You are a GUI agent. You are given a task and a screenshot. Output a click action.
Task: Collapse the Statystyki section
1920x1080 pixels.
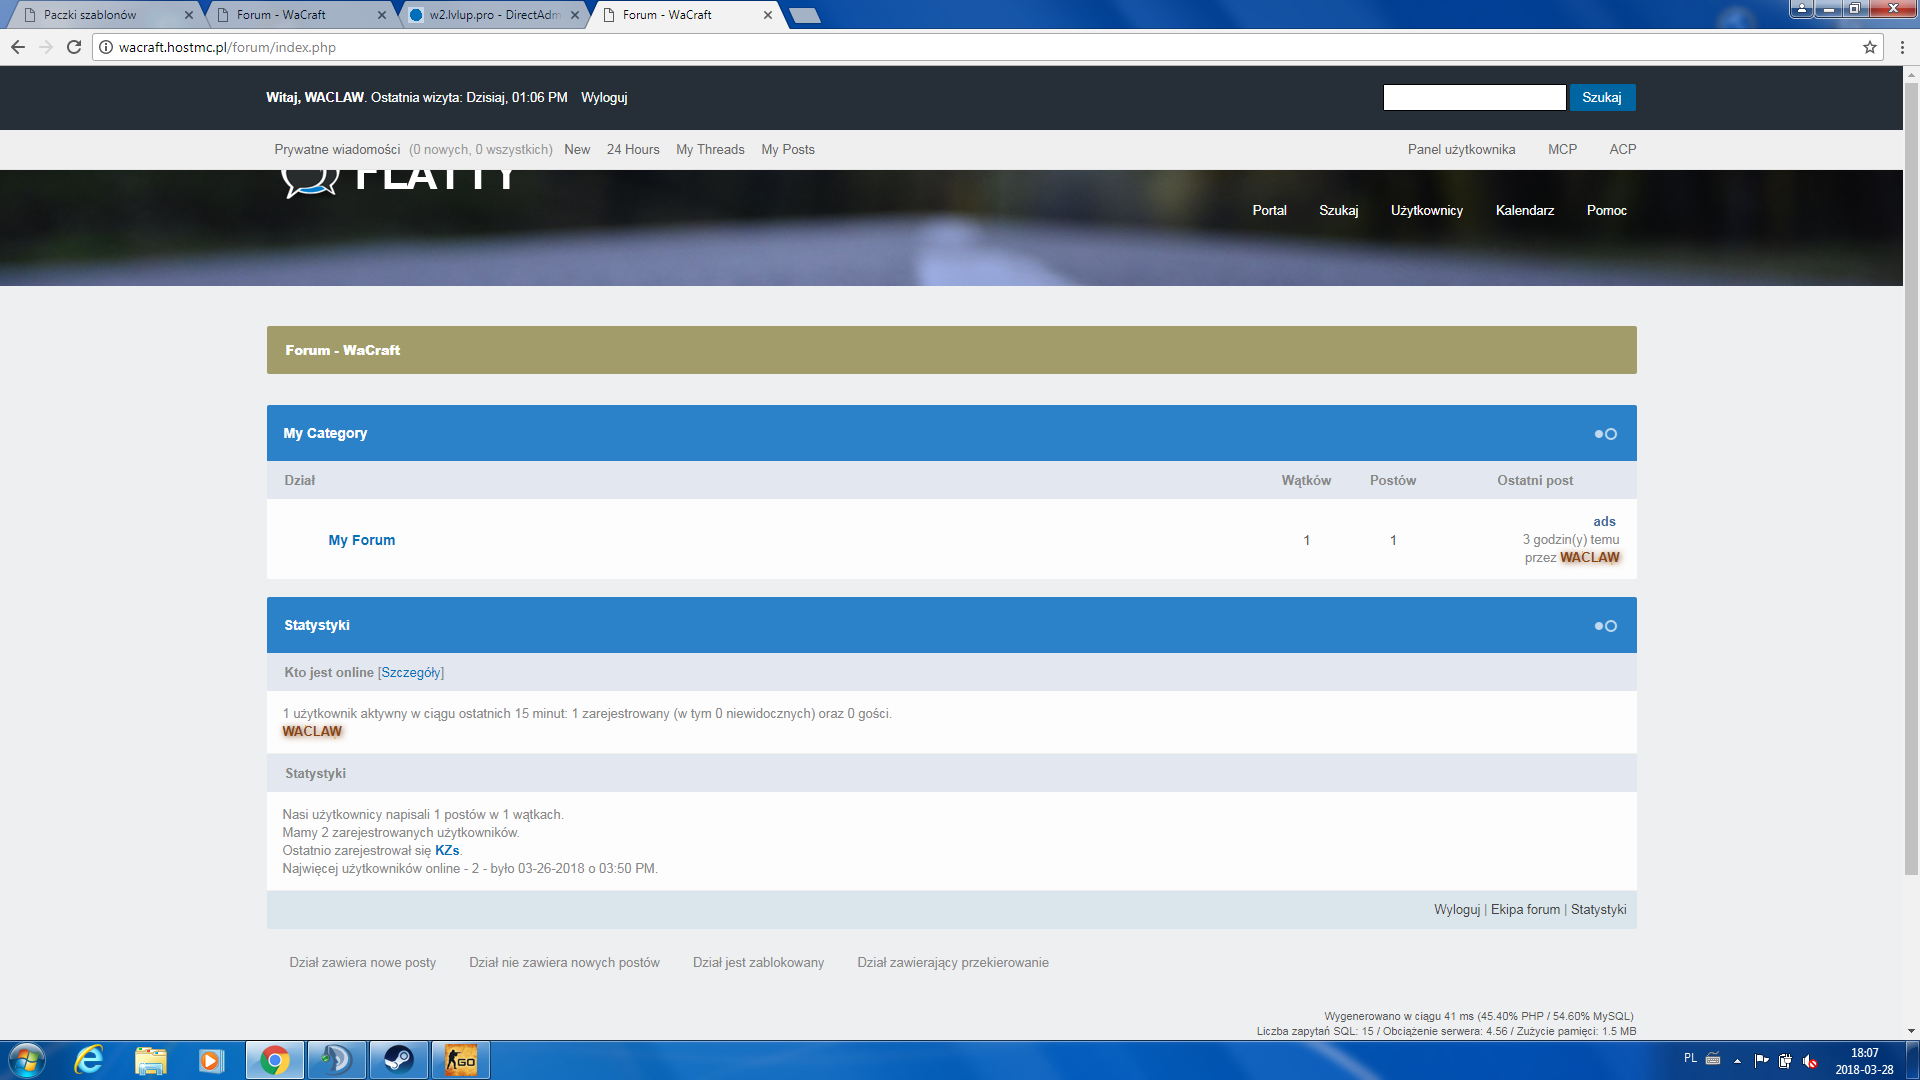1605,626
